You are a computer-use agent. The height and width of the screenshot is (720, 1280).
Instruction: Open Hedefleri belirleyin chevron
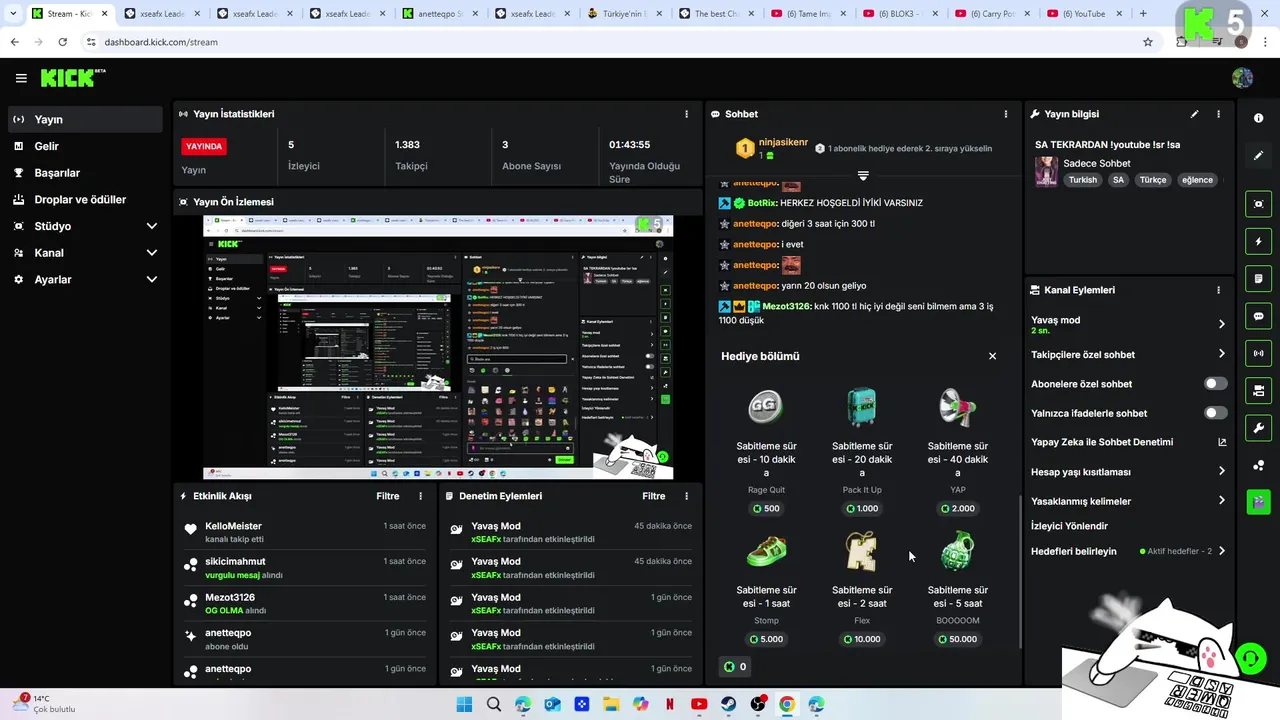point(1221,551)
